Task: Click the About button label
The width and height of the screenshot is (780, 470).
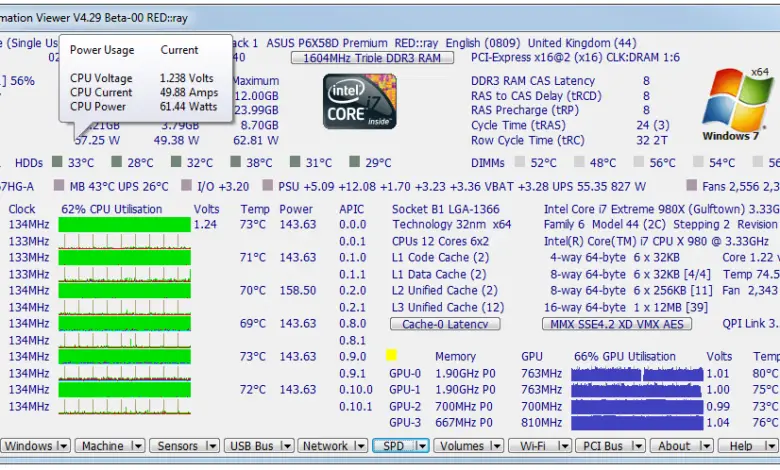Action: [674, 446]
